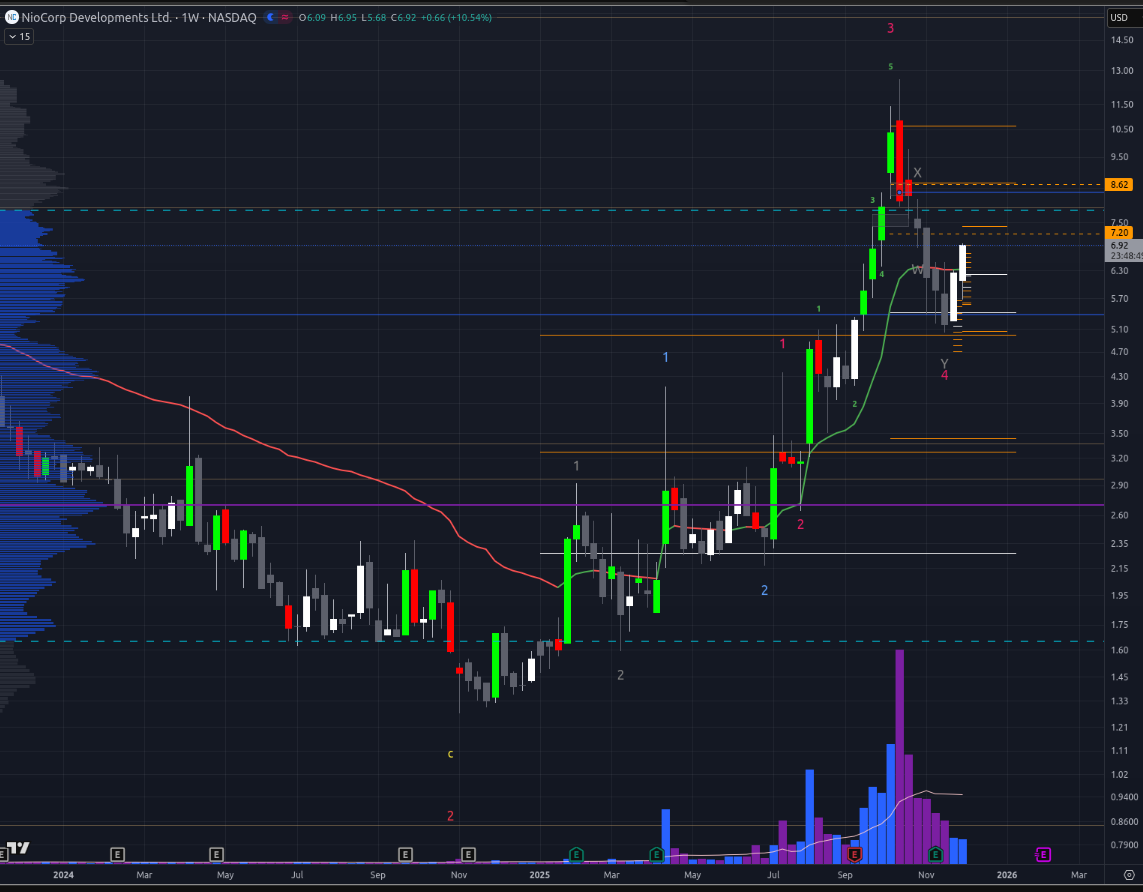Click the gray earnings marker near November 2024
The height and width of the screenshot is (892, 1143).
point(467,854)
